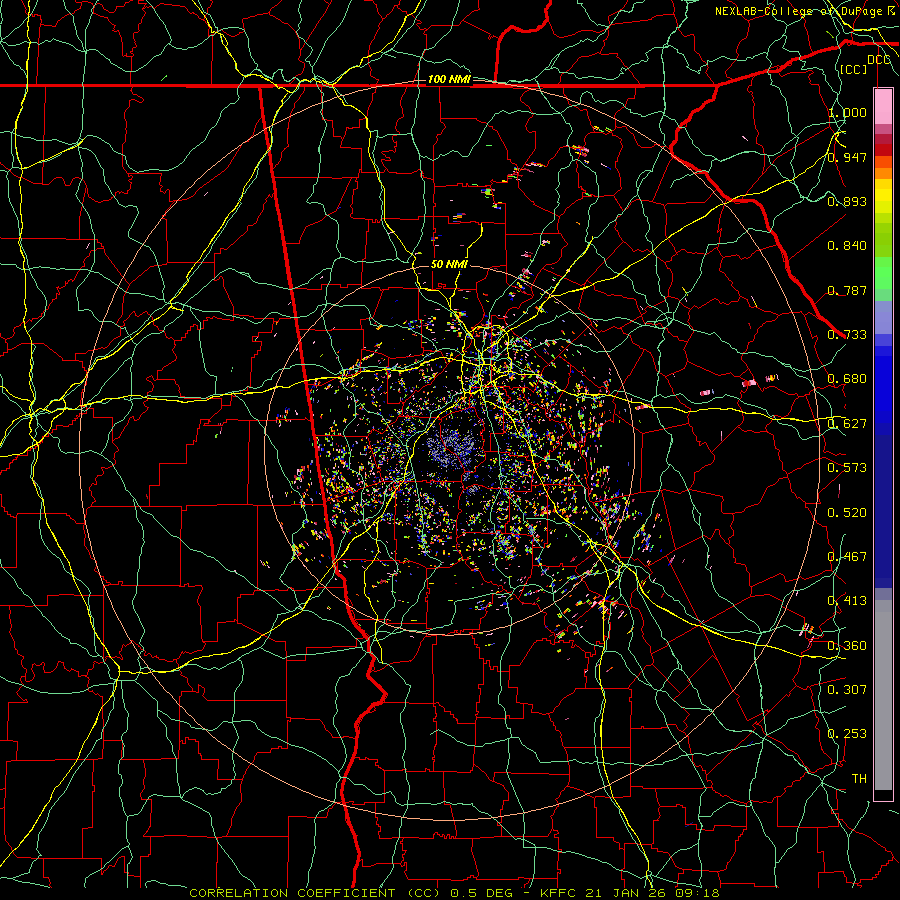Image resolution: width=900 pixels, height=900 pixels.
Task: Click the 0.893 legend value
Action: tap(847, 201)
